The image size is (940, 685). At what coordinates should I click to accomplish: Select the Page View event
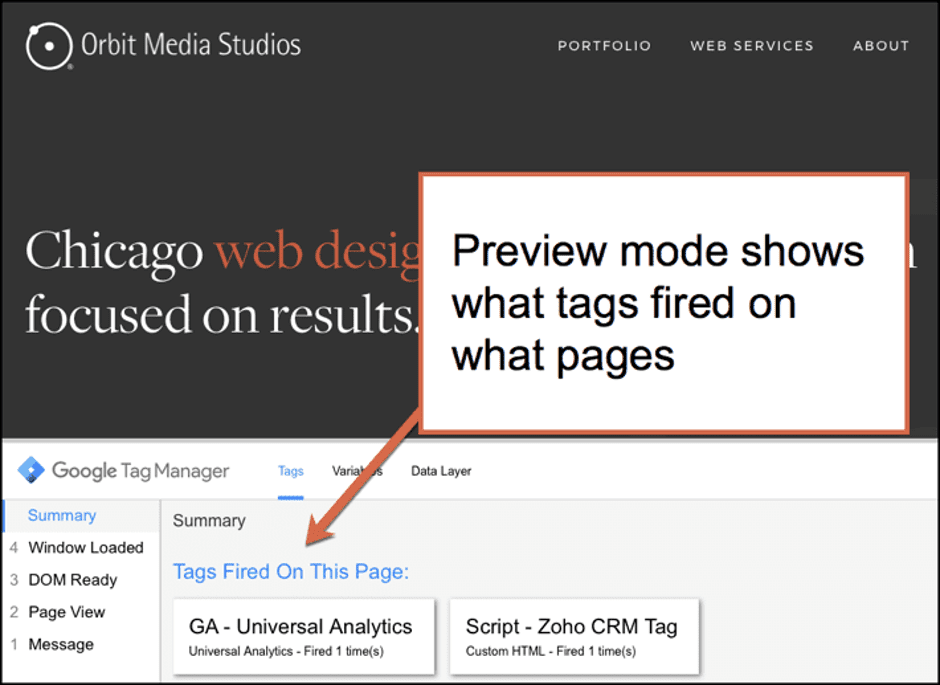pos(67,612)
